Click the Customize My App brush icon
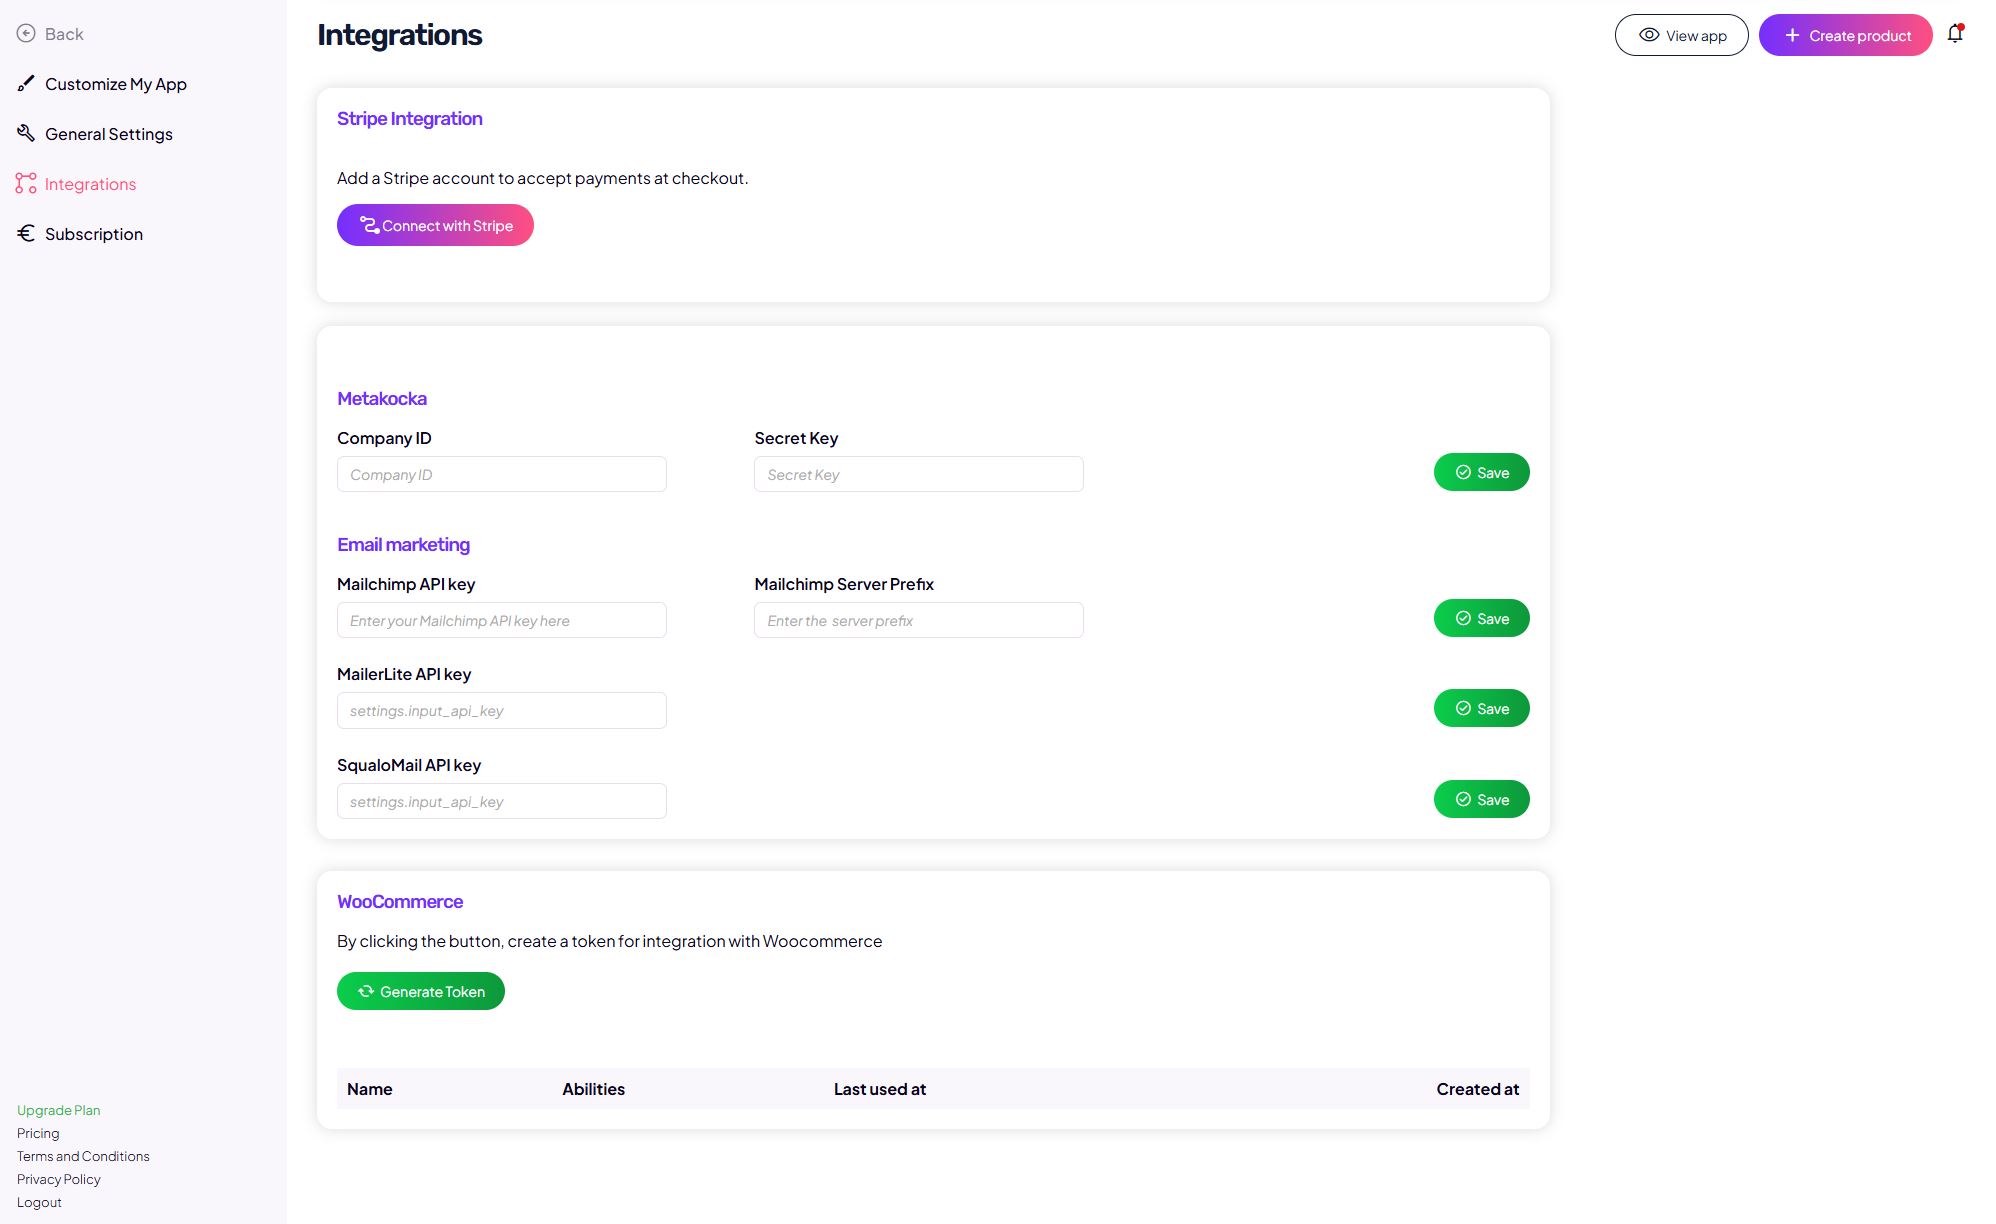The image size is (1996, 1224). [26, 83]
